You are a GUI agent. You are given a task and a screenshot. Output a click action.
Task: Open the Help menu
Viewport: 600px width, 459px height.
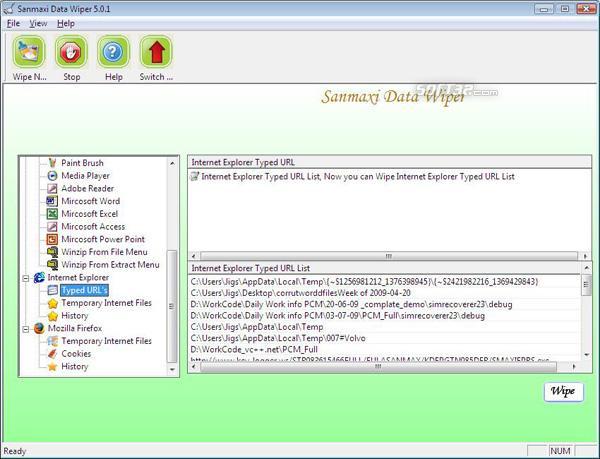click(66, 24)
